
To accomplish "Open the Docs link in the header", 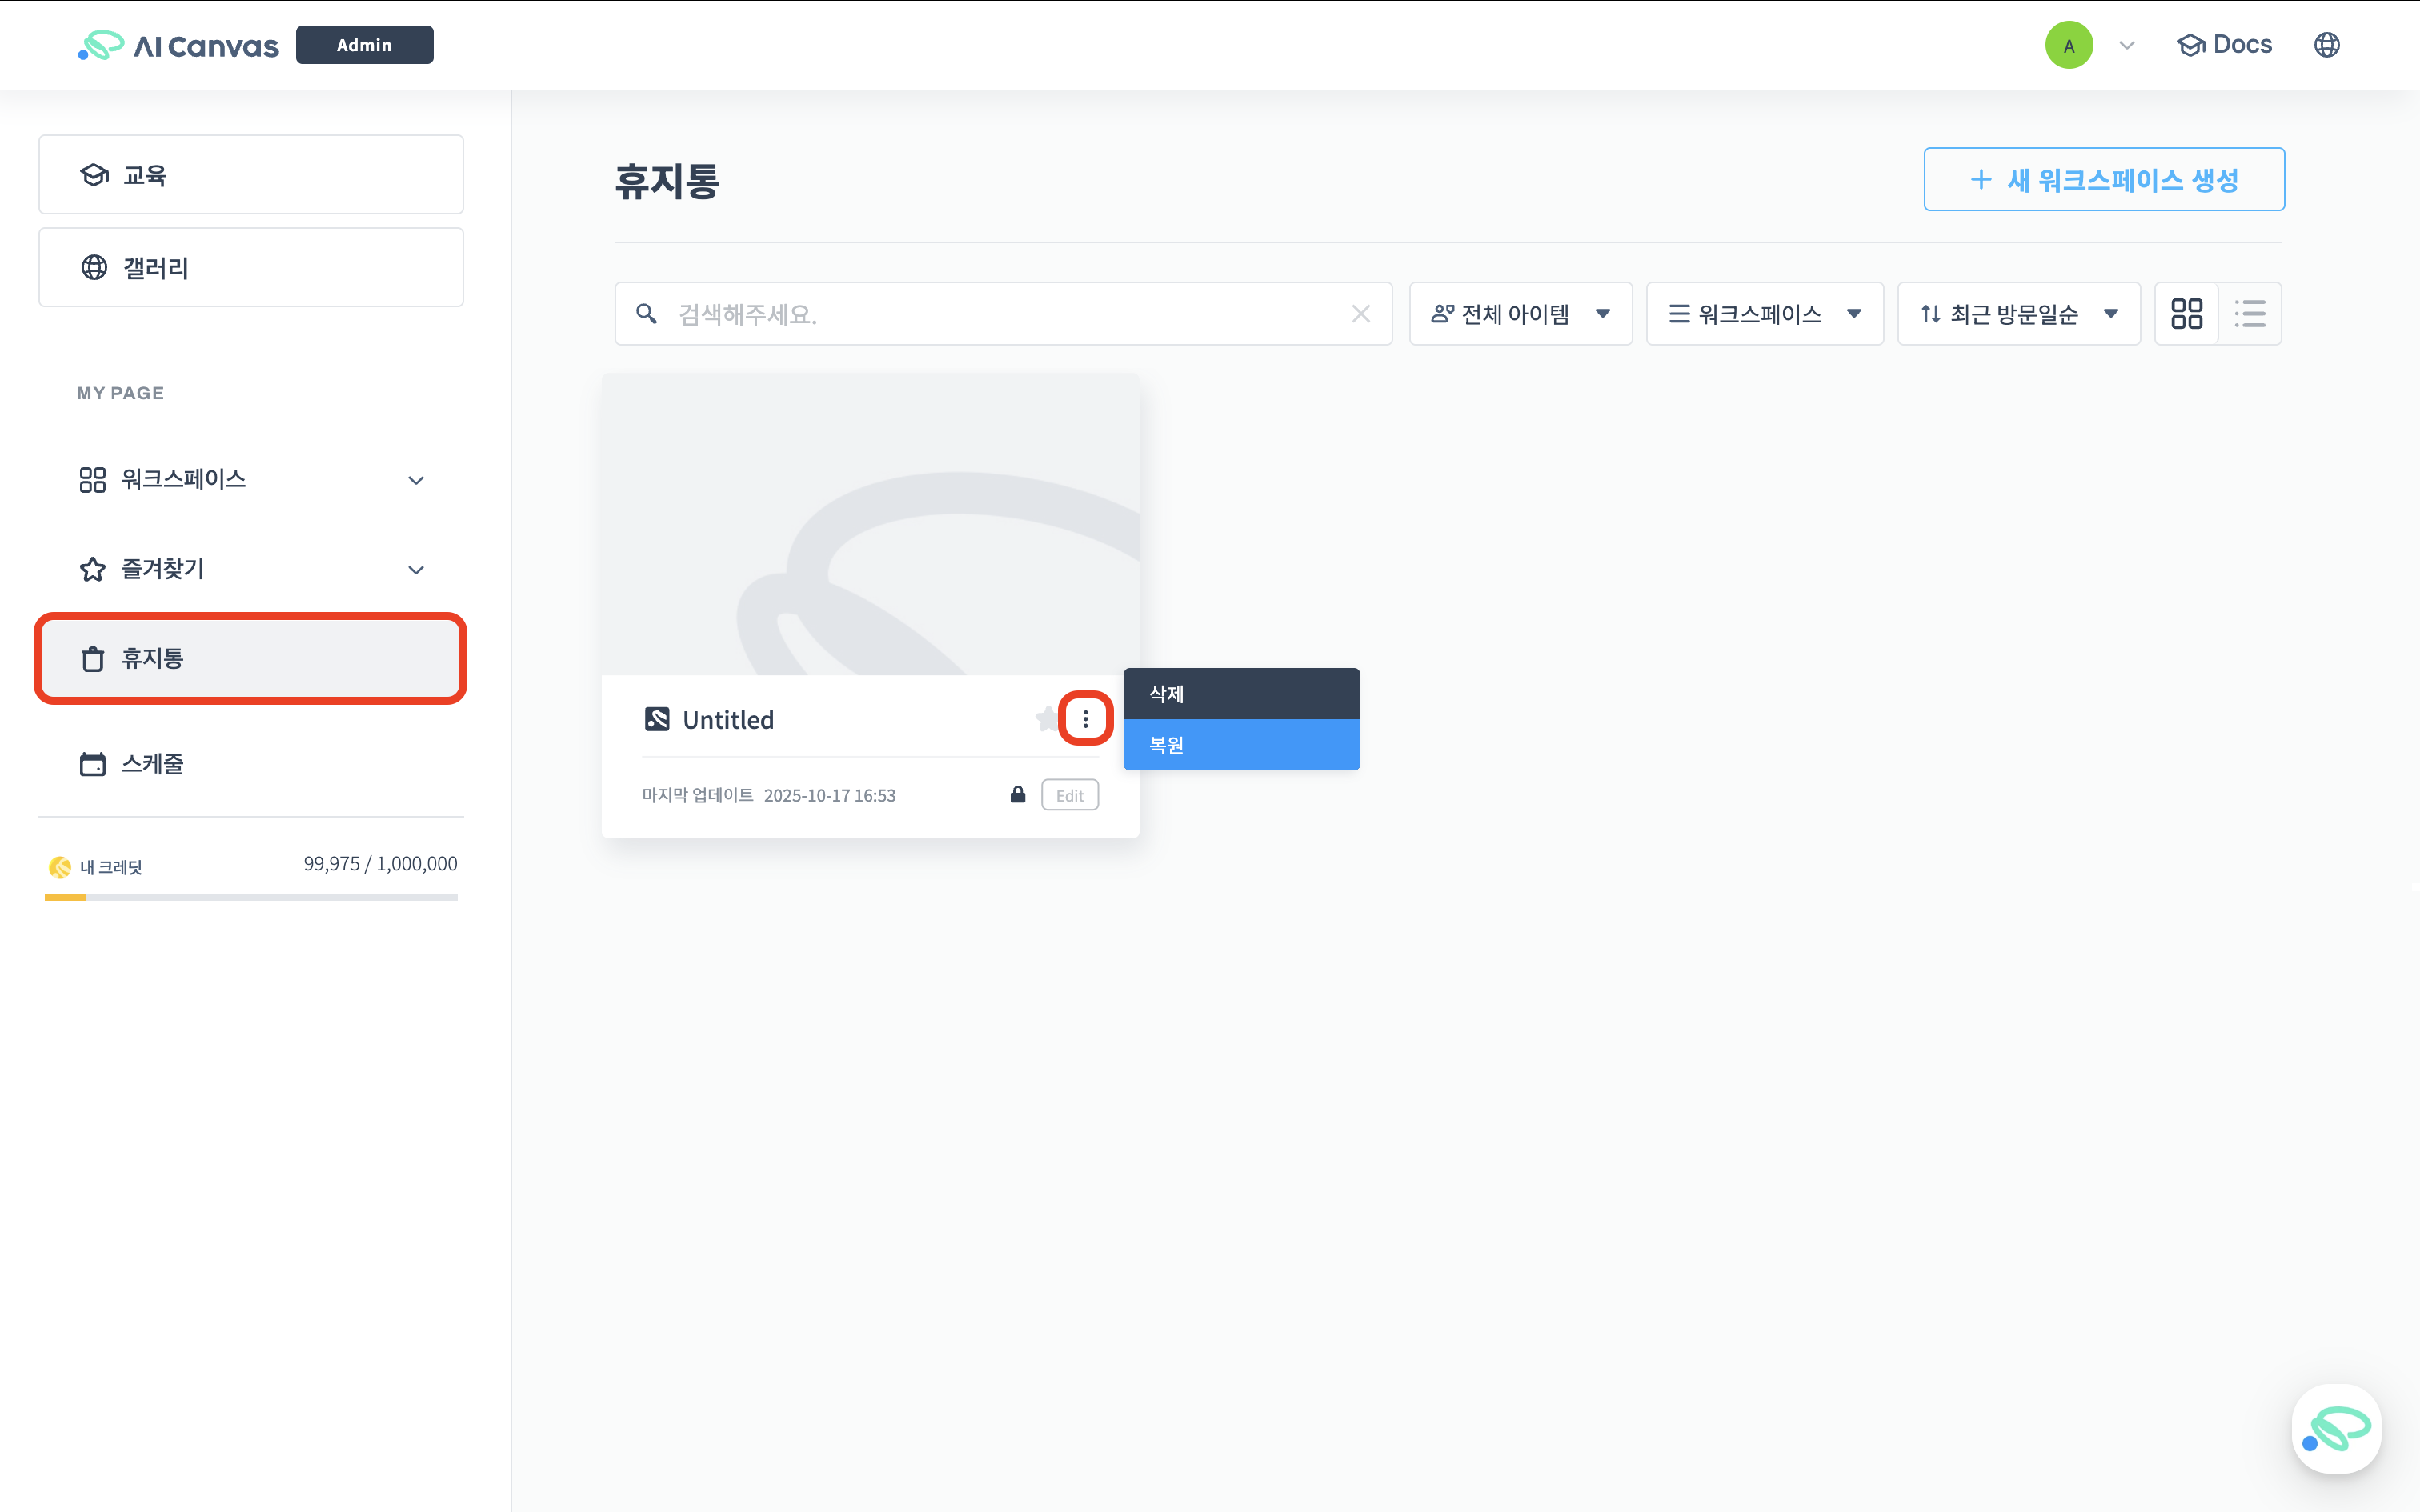I will [x=2224, y=44].
